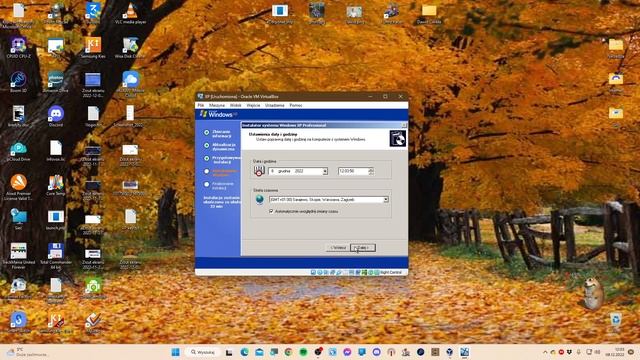The image size is (640, 360).
Task: Open the Widok menu in VirtualBox
Action: coord(236,105)
